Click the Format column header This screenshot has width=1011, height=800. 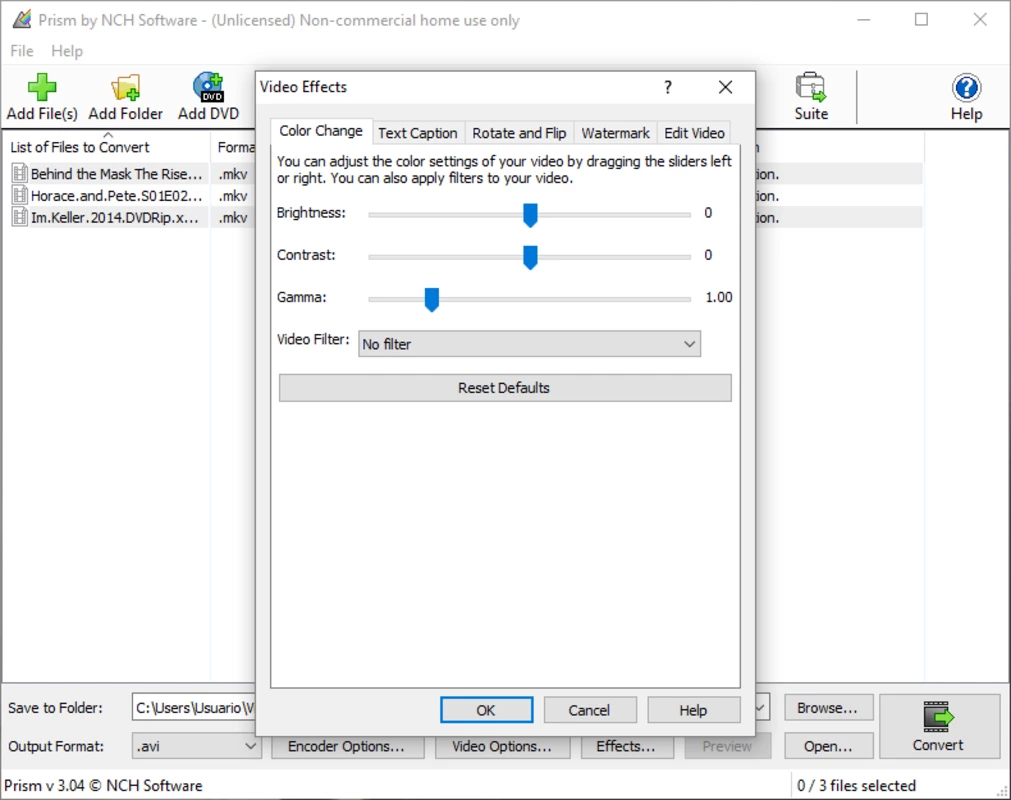point(235,148)
